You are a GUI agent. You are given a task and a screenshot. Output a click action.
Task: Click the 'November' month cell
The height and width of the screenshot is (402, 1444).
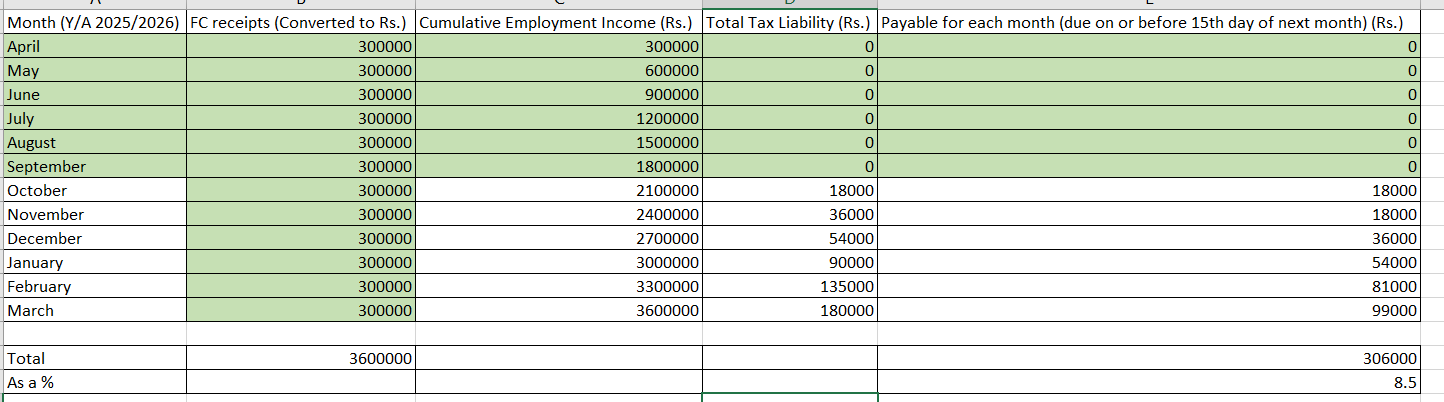[x=93, y=215]
